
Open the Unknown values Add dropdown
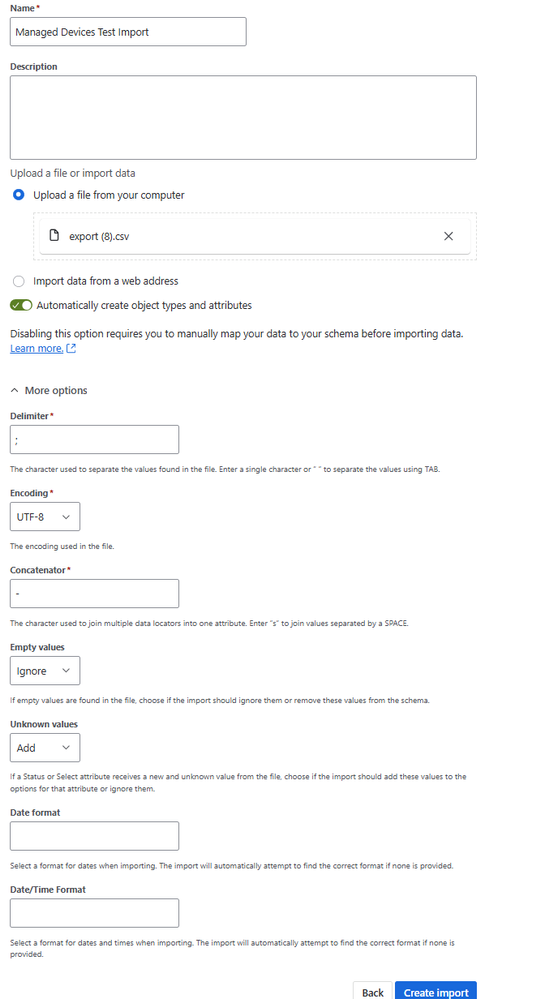[45, 748]
